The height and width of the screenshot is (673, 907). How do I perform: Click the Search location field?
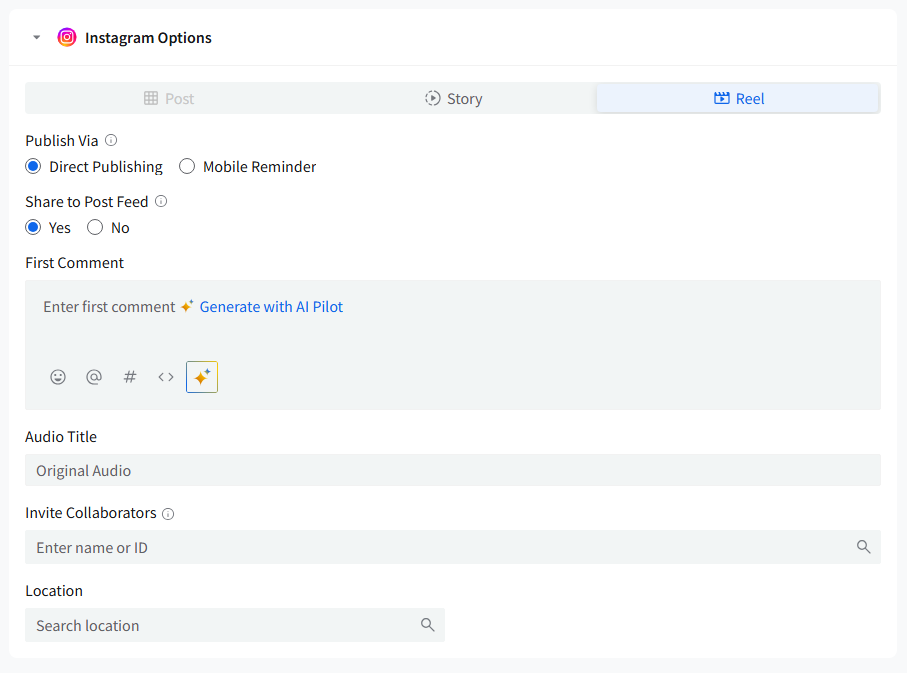(225, 625)
